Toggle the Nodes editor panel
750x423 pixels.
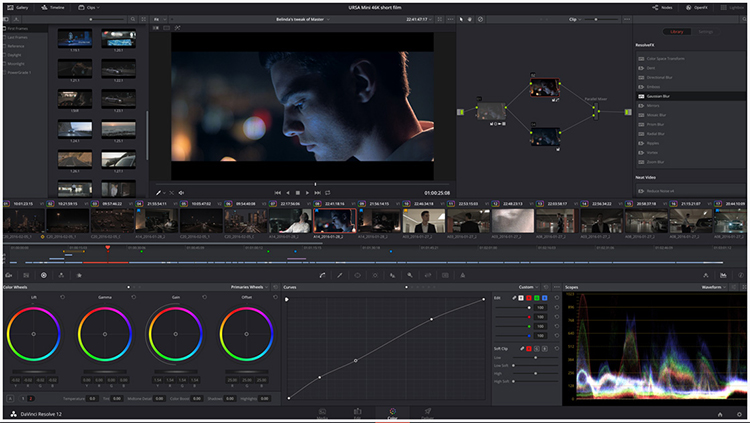click(662, 8)
